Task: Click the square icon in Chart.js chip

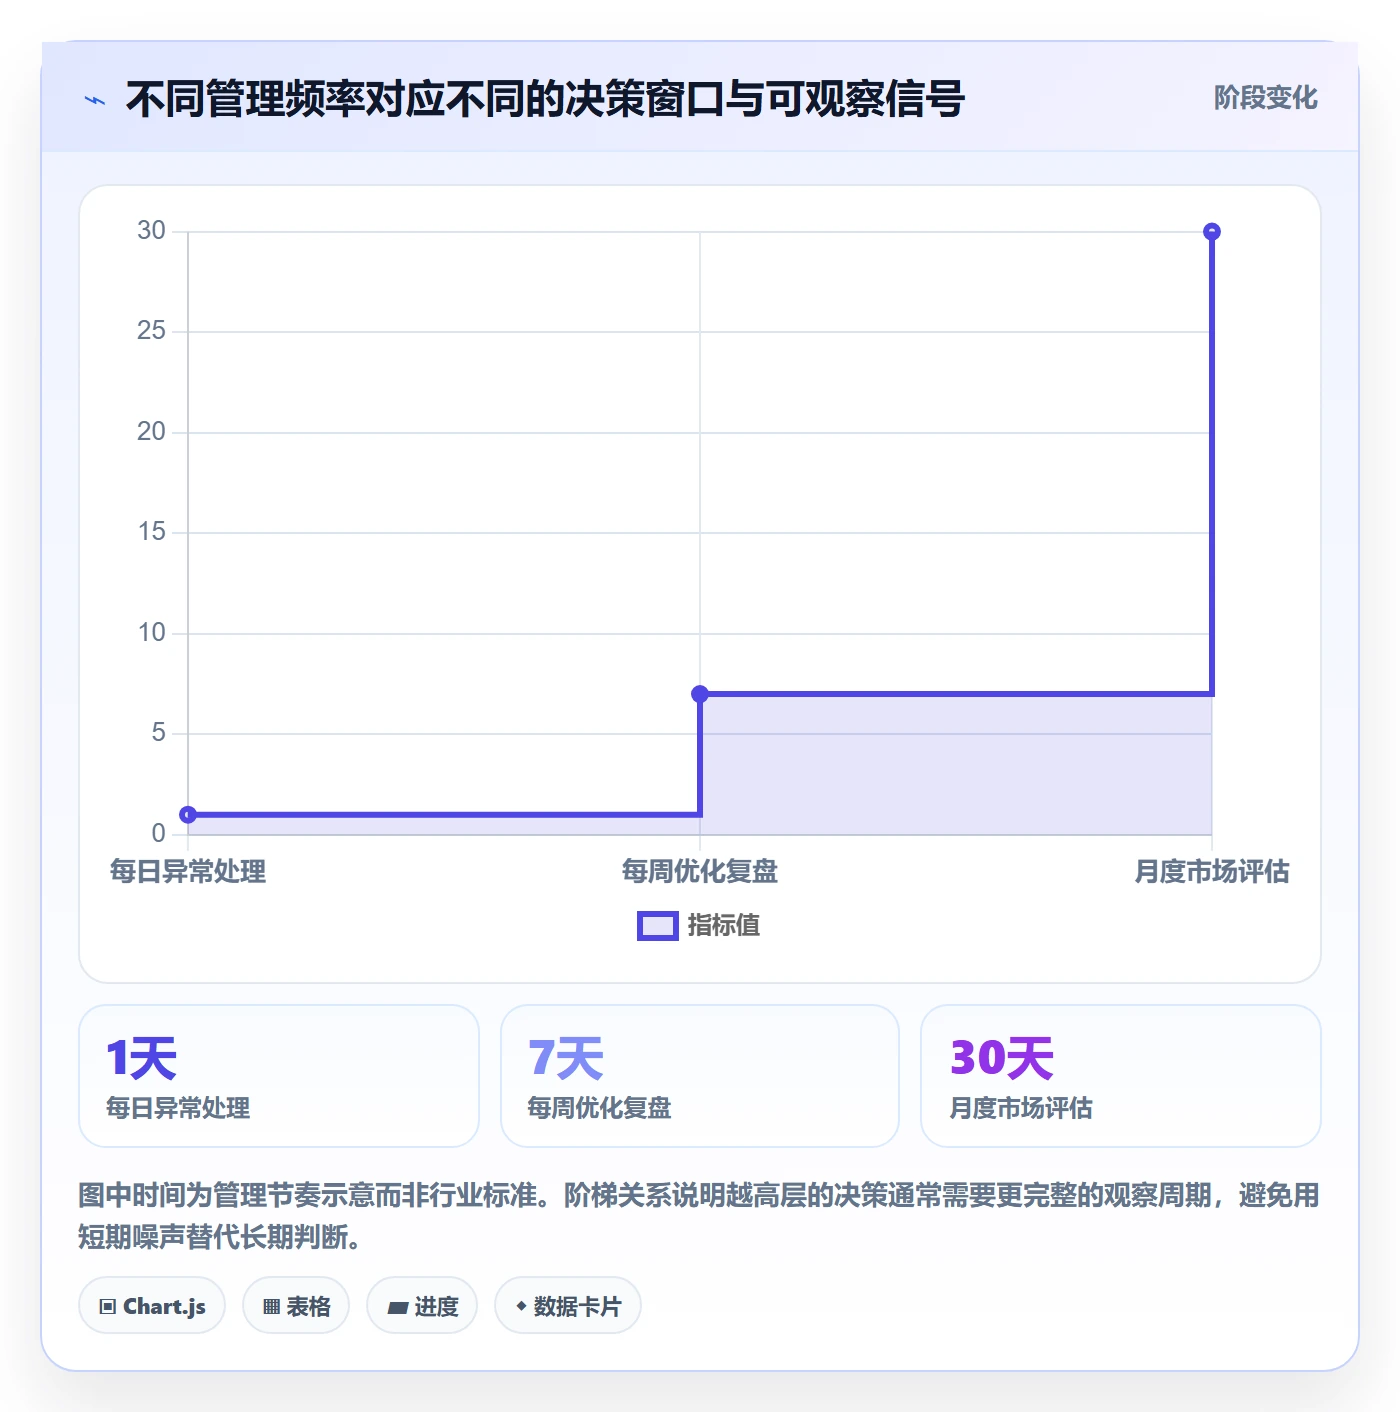Action: click(x=108, y=1307)
